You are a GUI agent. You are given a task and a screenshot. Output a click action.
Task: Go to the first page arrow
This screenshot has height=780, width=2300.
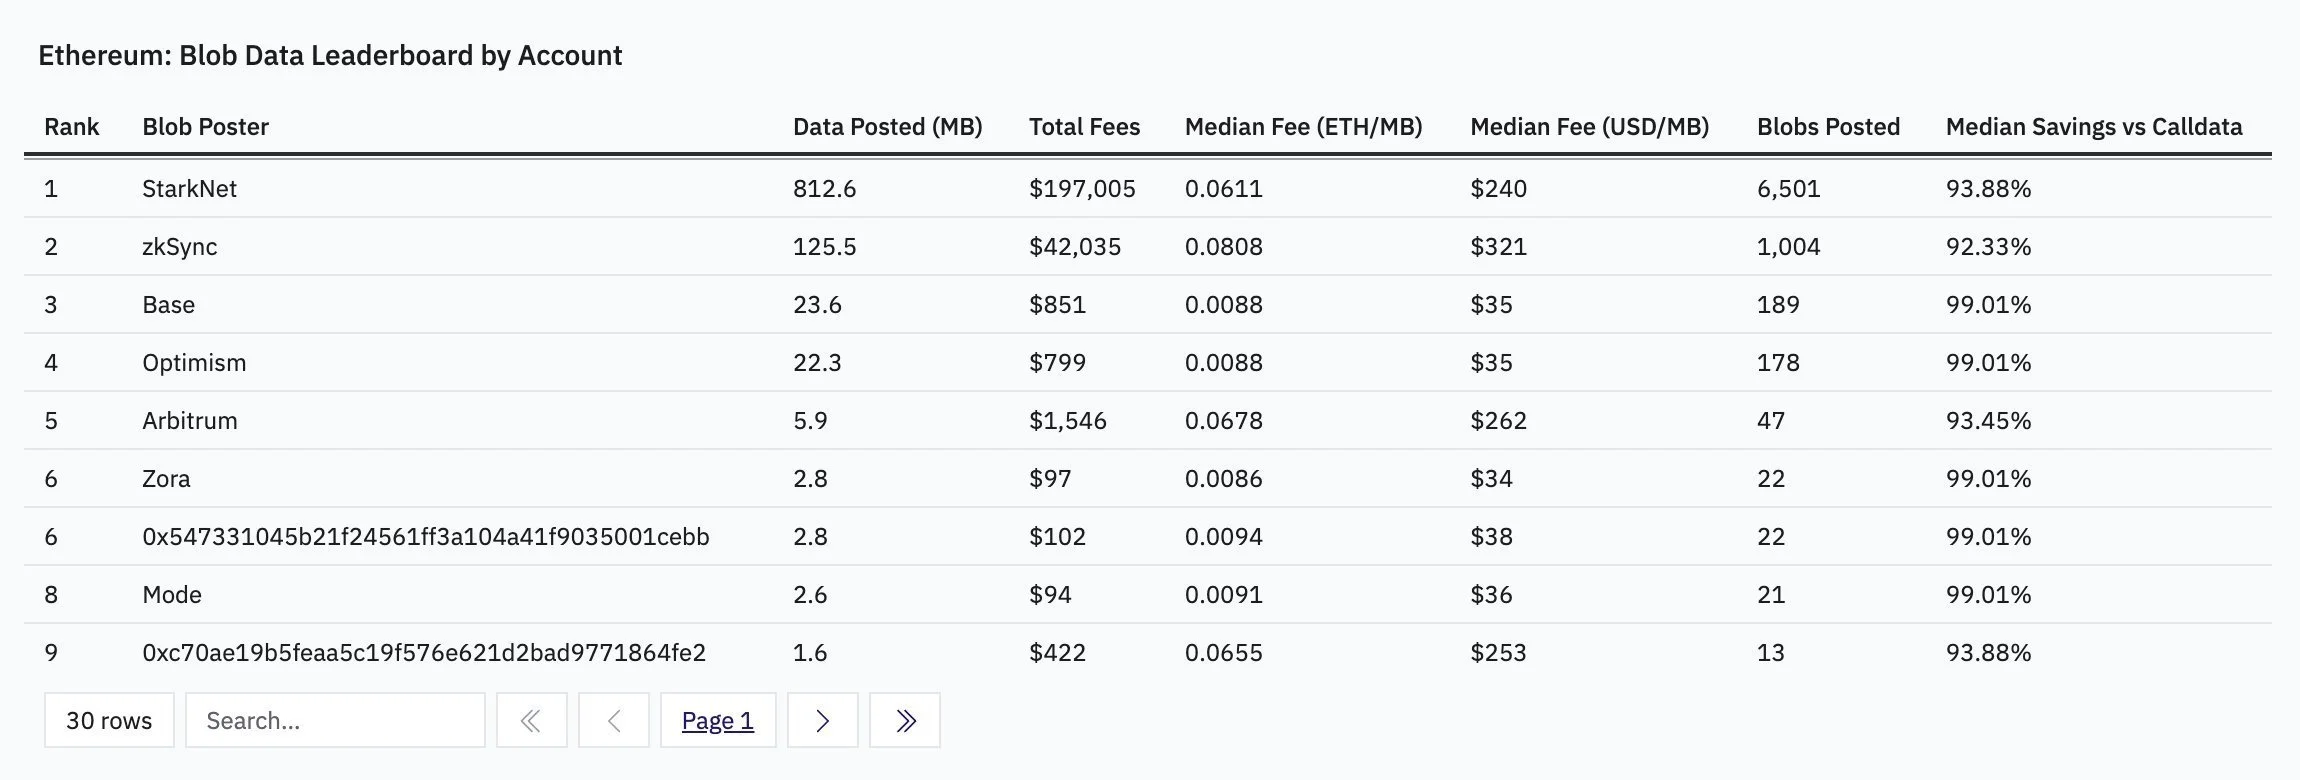click(531, 720)
